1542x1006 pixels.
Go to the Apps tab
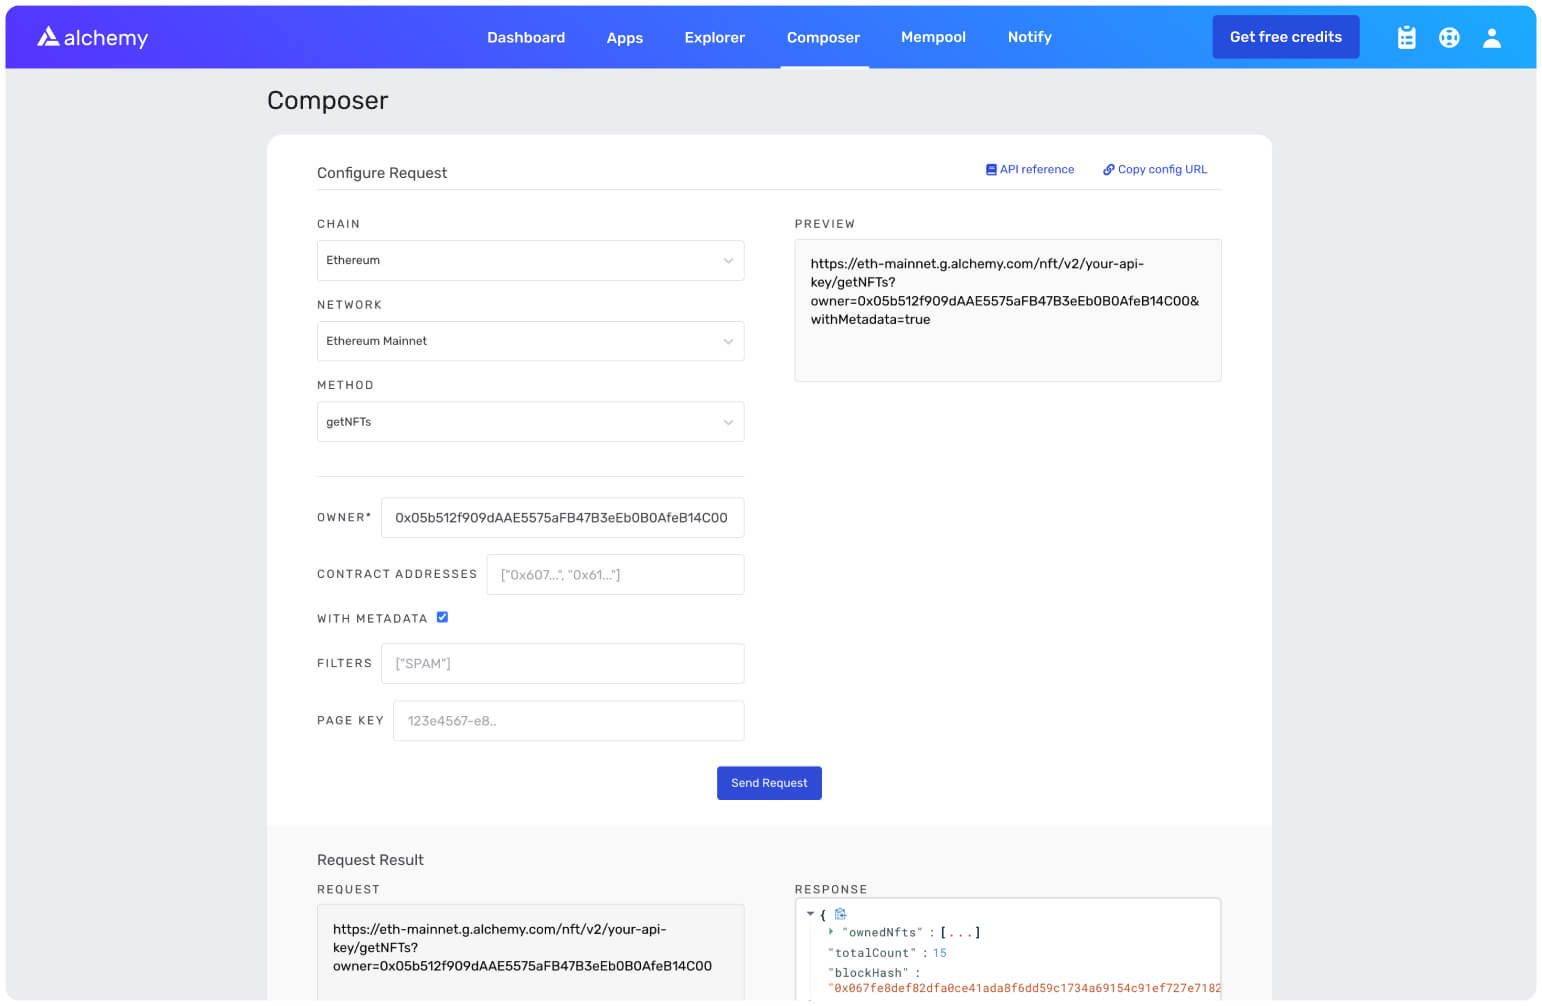coord(624,38)
